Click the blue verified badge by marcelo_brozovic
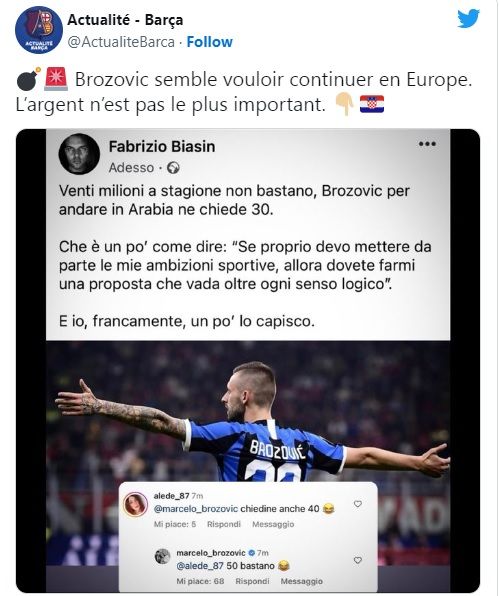Image resolution: width=499 pixels, height=596 pixels. (x=251, y=553)
